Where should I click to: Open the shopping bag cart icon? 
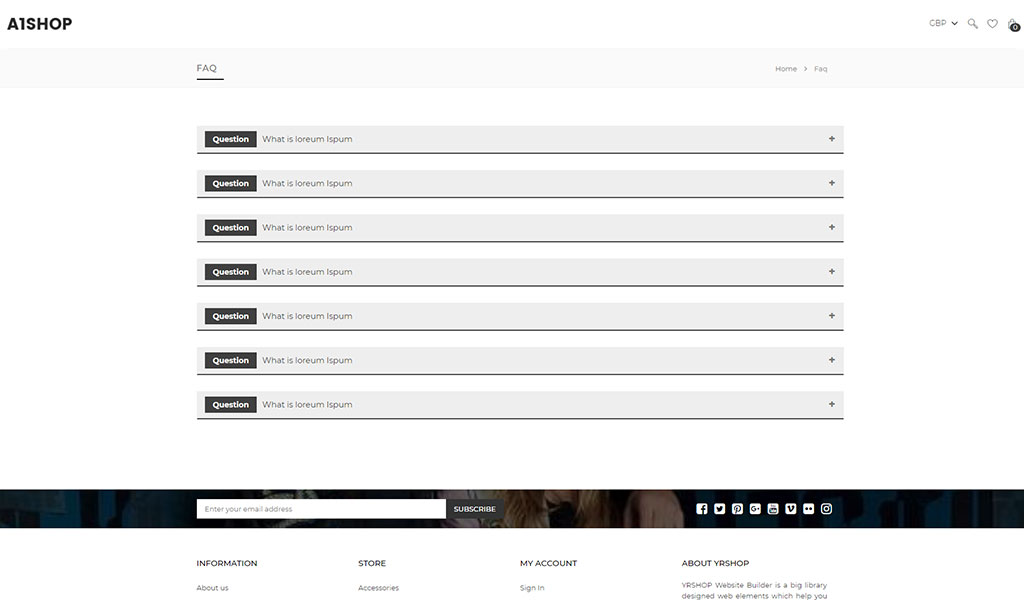[x=1013, y=24]
